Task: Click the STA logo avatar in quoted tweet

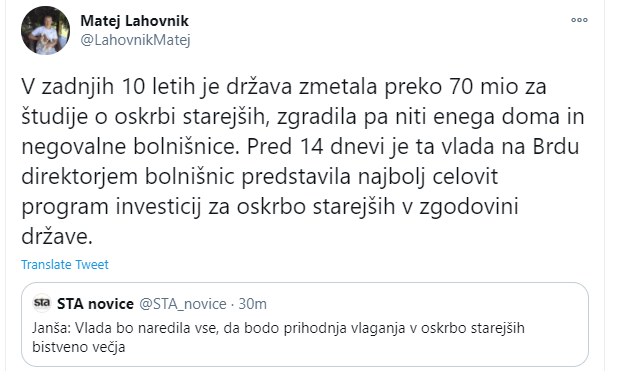Action: pos(42,303)
